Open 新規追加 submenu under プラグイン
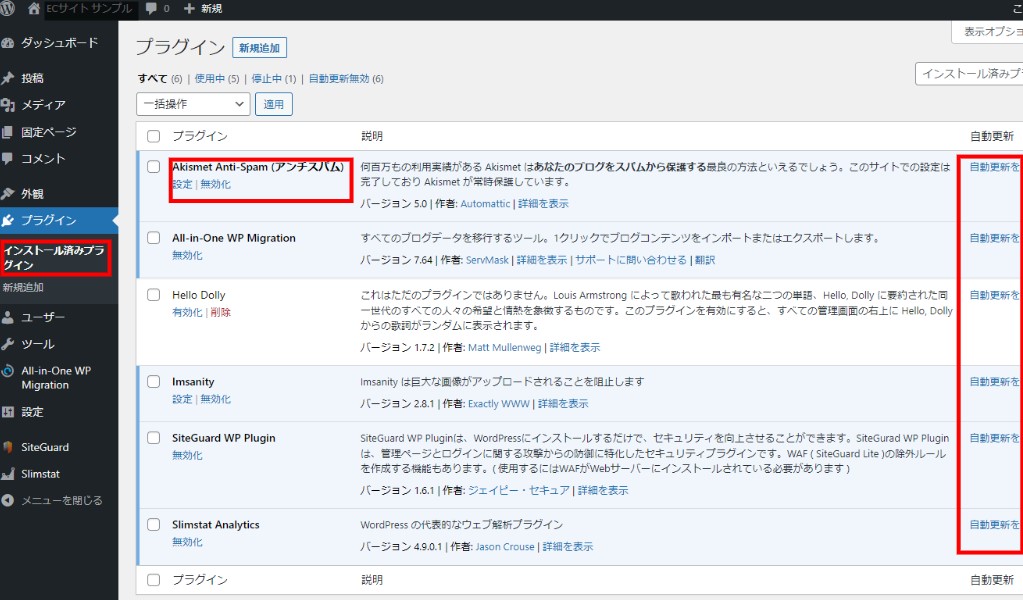 [x=22, y=288]
